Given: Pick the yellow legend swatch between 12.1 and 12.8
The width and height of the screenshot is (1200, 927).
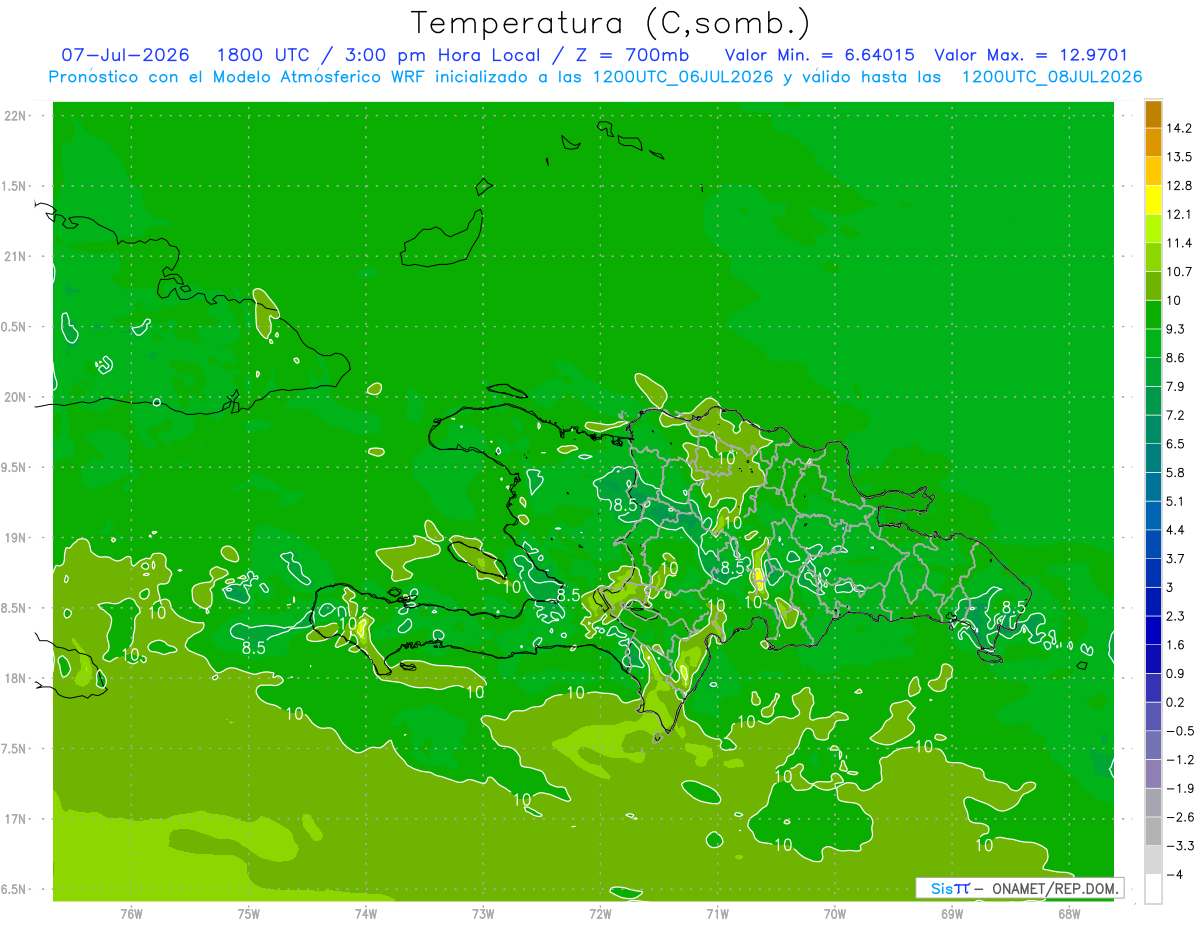Looking at the screenshot, I should 1153,200.
